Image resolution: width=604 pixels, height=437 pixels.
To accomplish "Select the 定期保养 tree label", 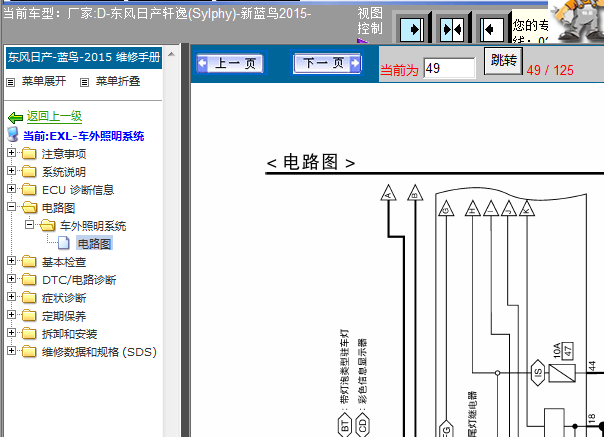I will click(x=64, y=316).
